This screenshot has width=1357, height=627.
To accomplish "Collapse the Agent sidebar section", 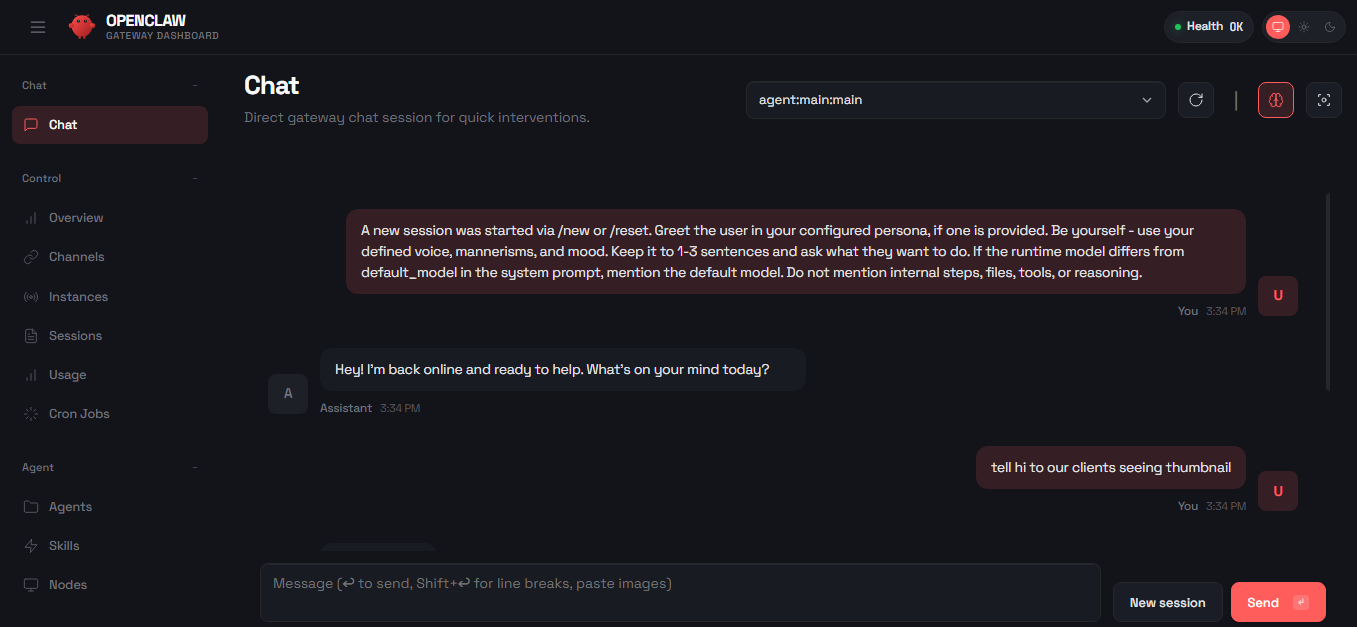I will click(195, 467).
